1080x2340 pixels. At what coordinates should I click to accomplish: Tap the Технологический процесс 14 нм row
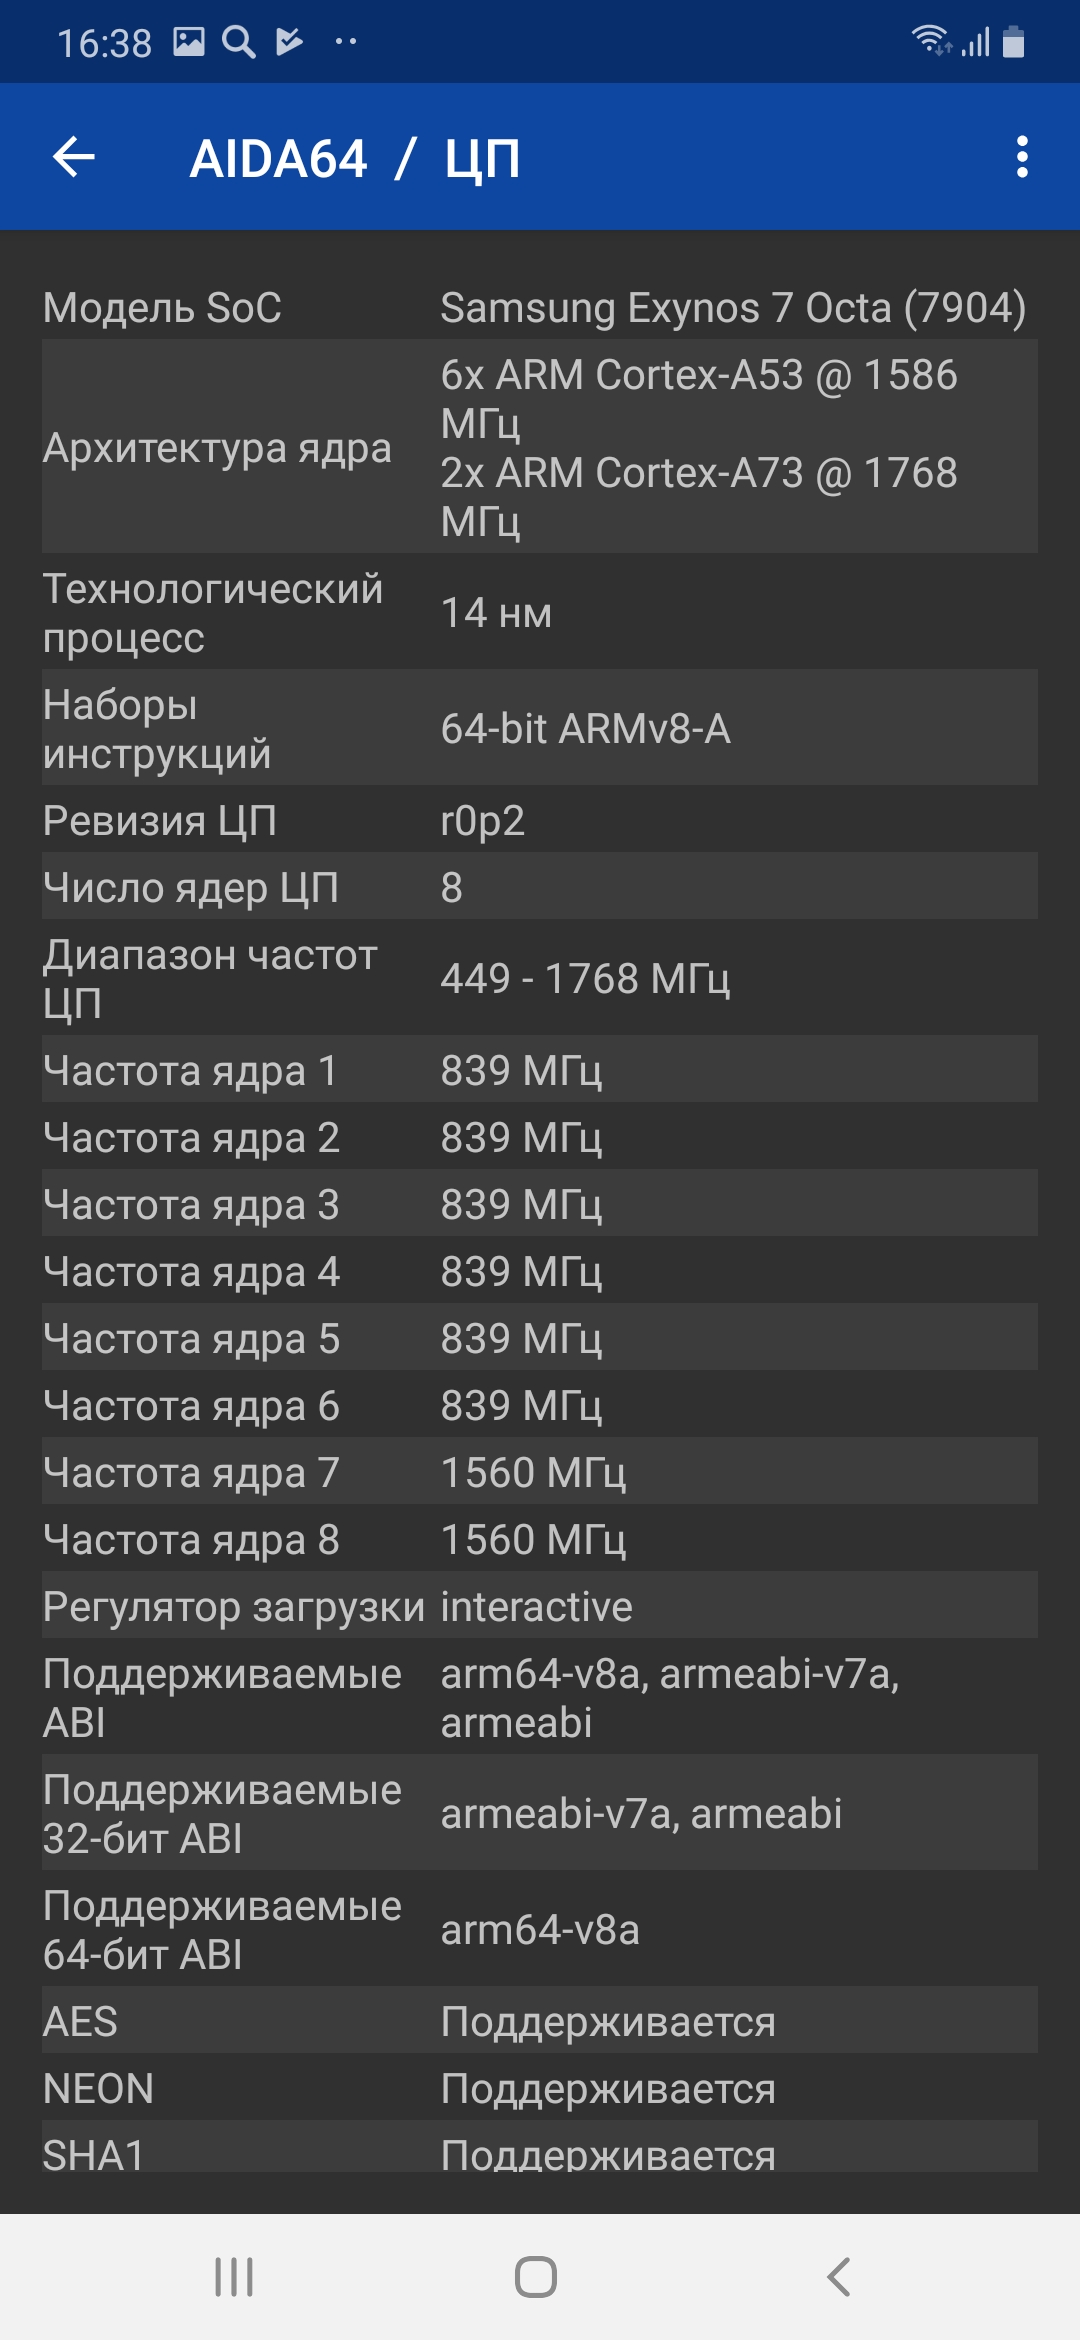click(540, 612)
